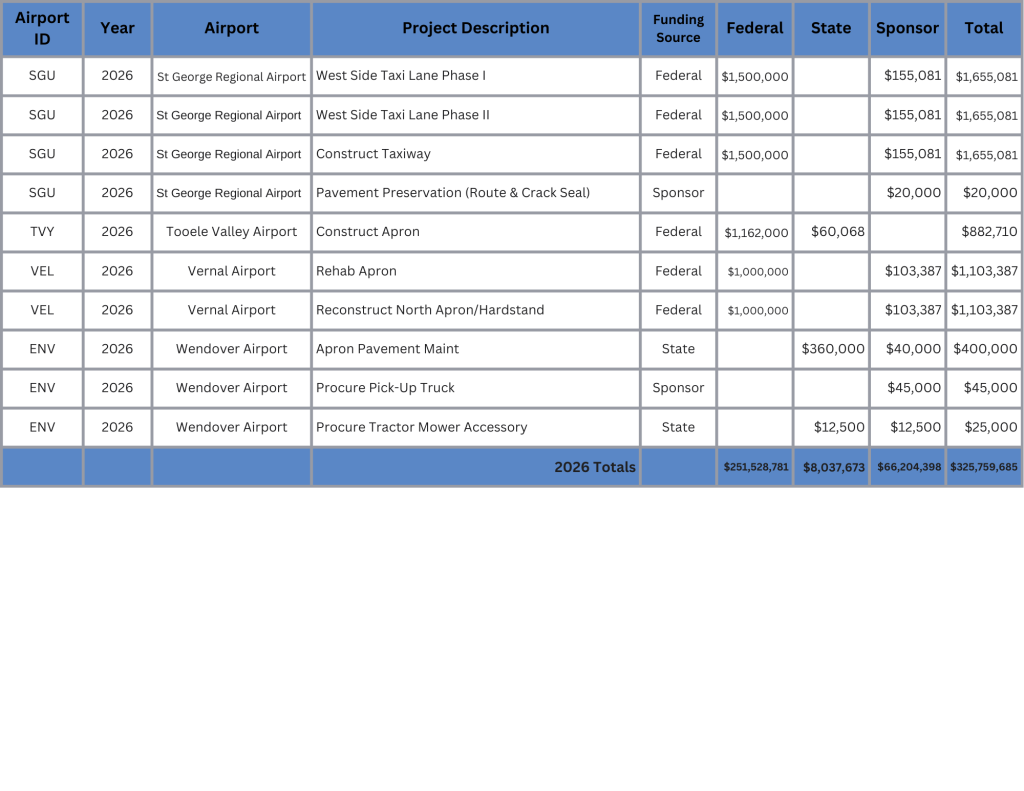The image size is (1024, 791).
Task: Click the Tooele Valley Airport cell
Action: click(x=231, y=232)
